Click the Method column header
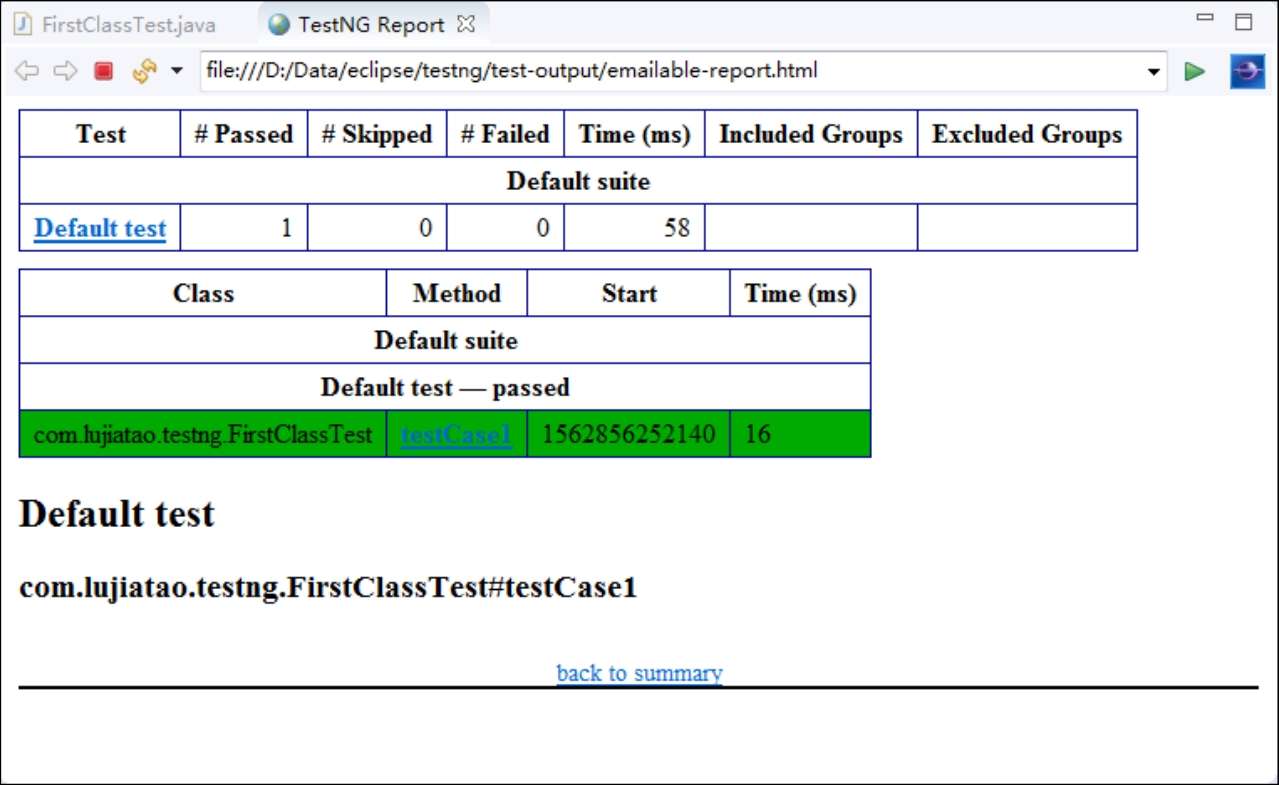This screenshot has width=1279, height=785. (x=457, y=293)
